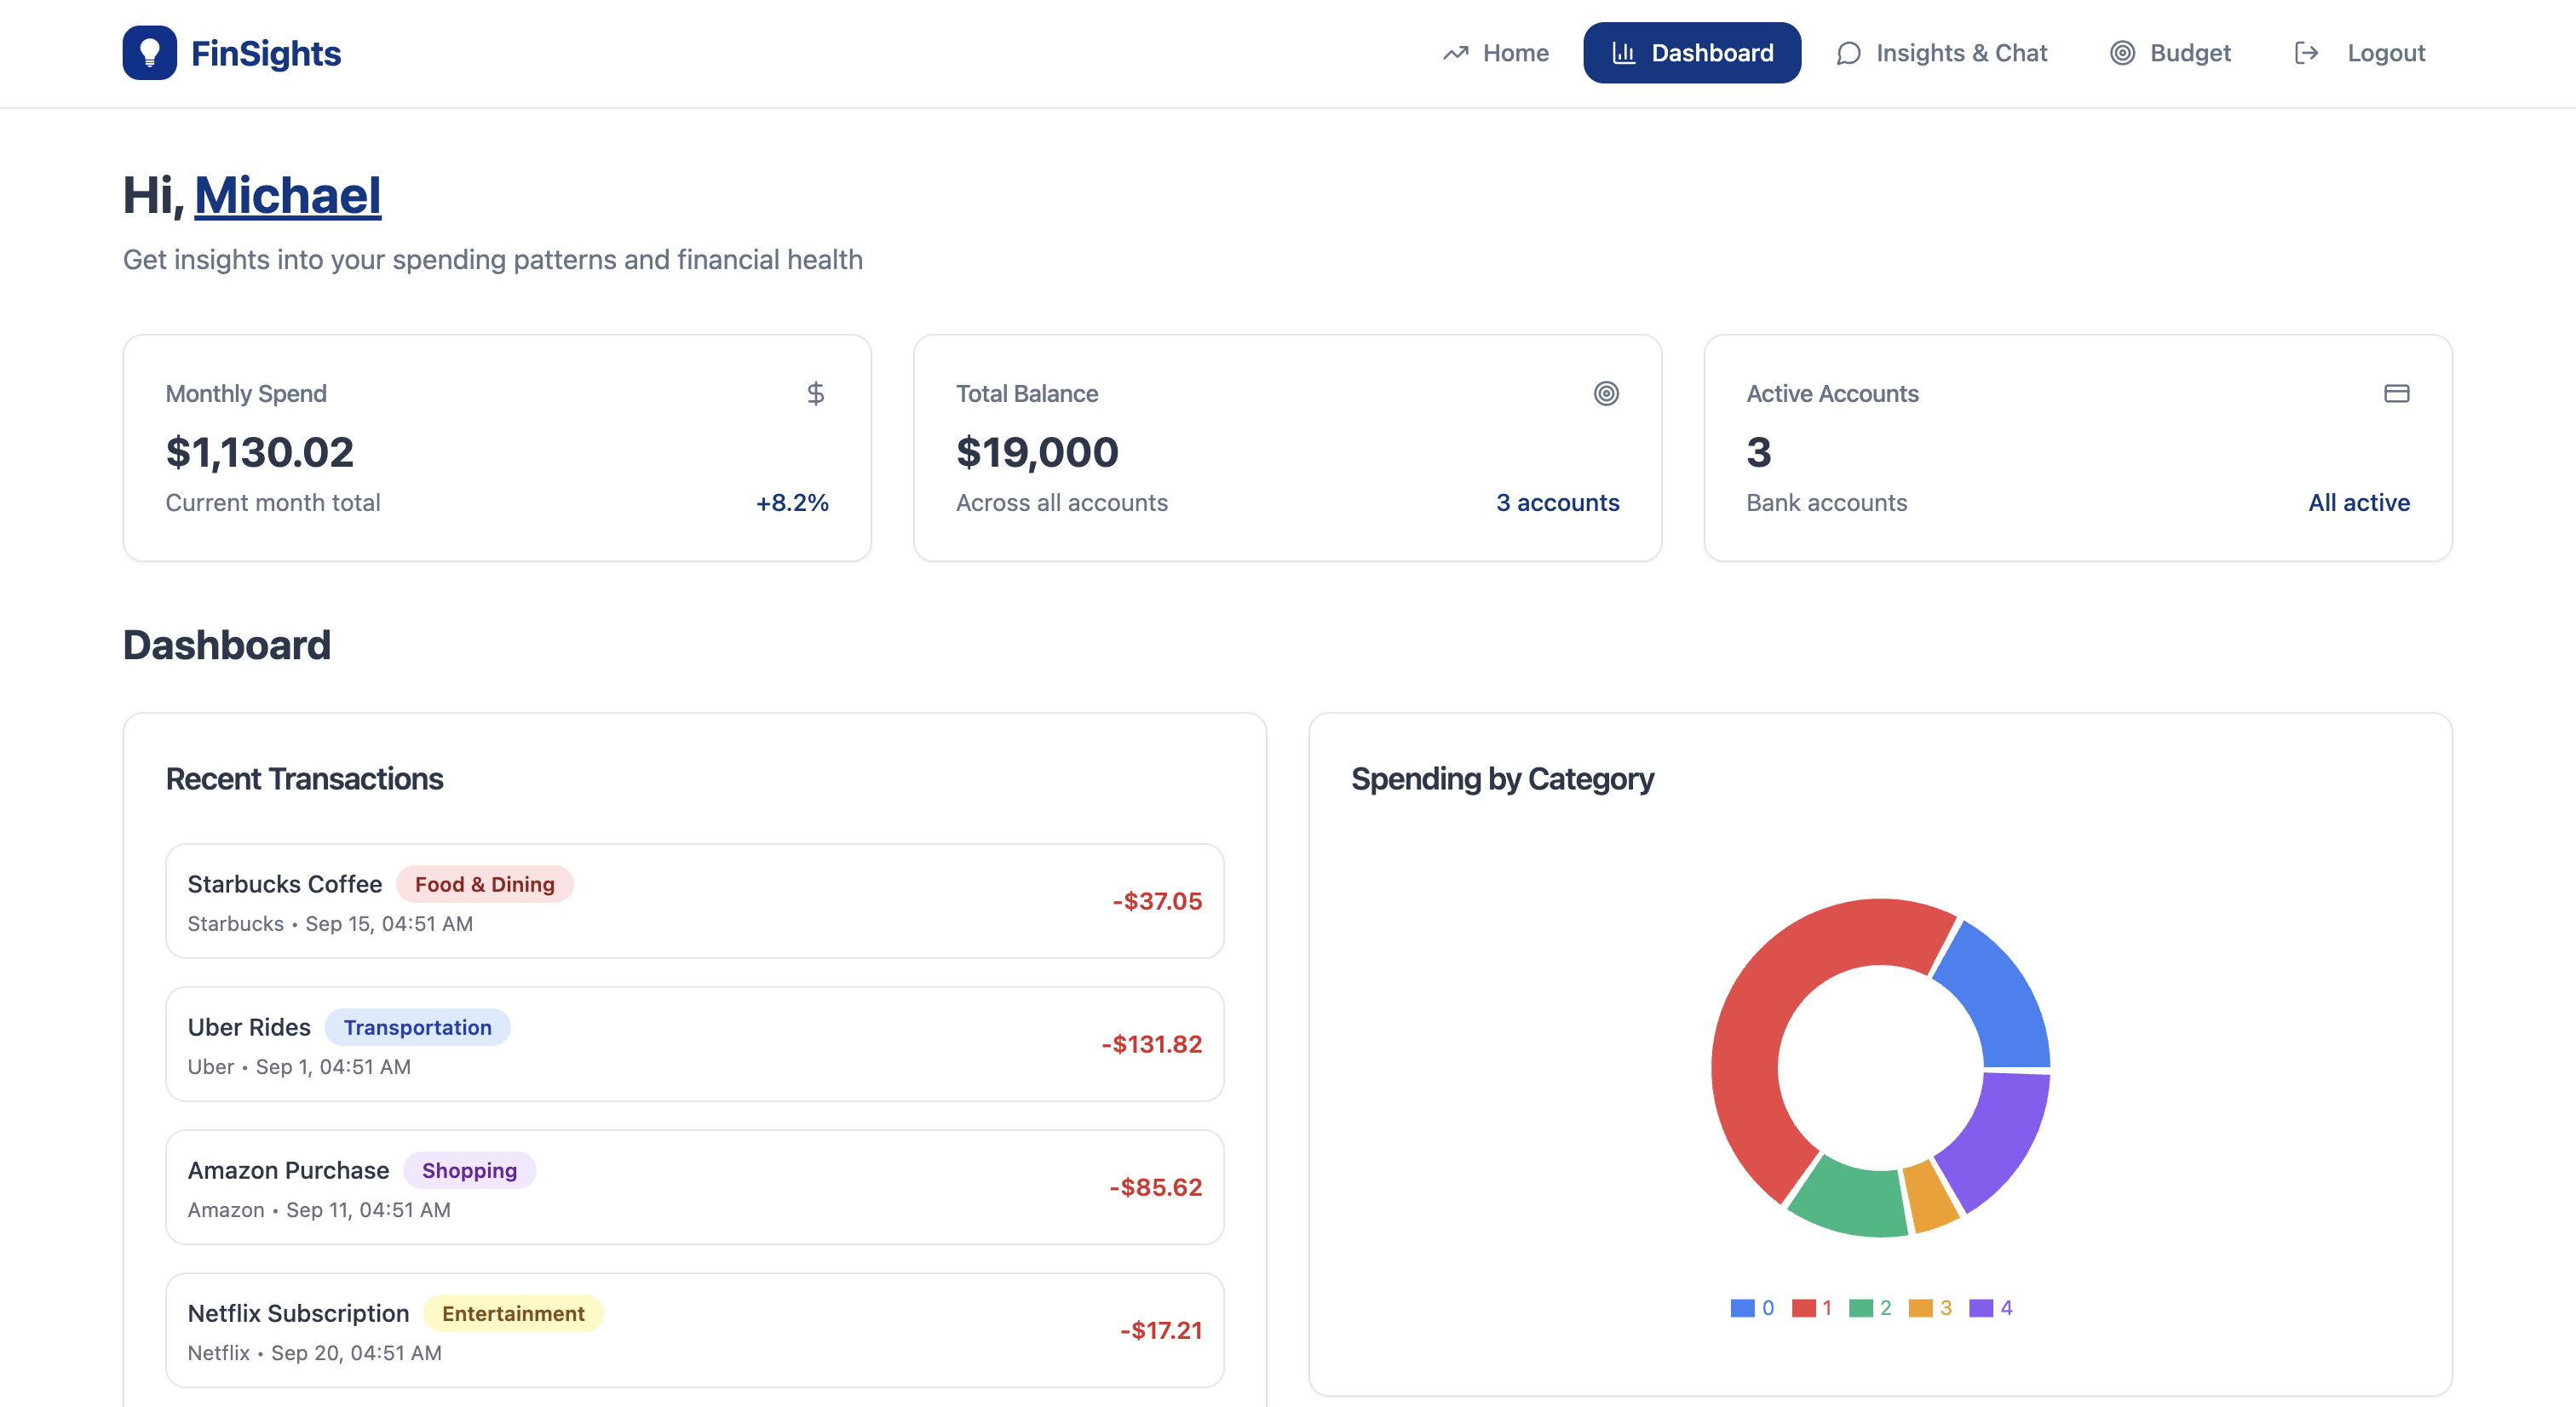Click the 3 accounts link

tap(1557, 503)
